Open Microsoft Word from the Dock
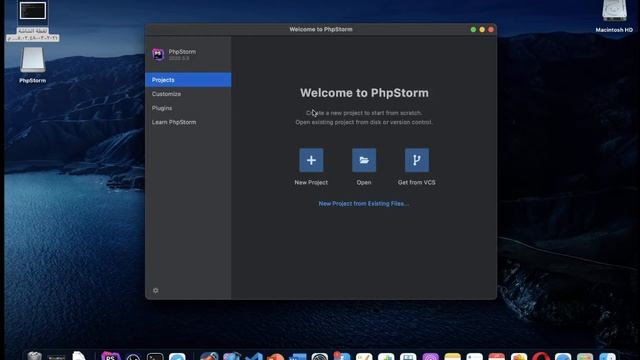 (298, 356)
